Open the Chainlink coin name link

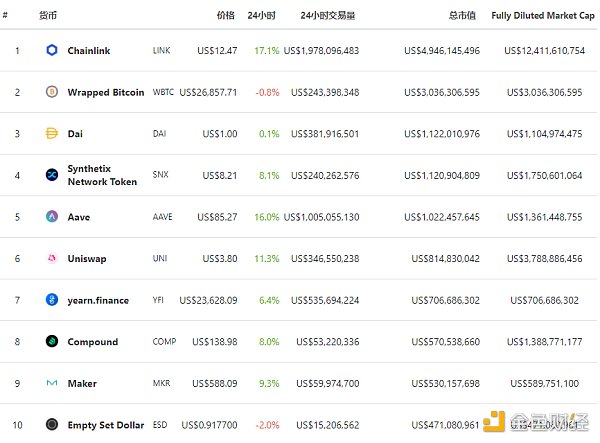pyautogui.click(x=89, y=50)
